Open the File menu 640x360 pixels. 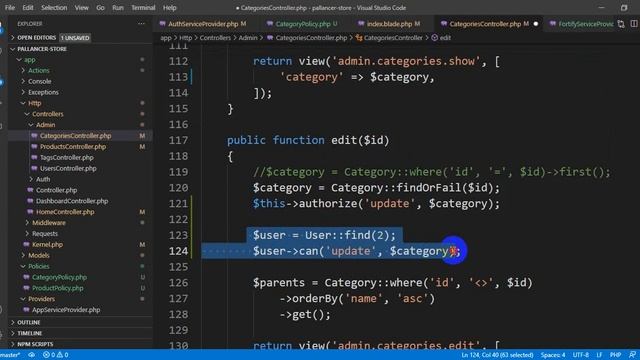click(10, 8)
